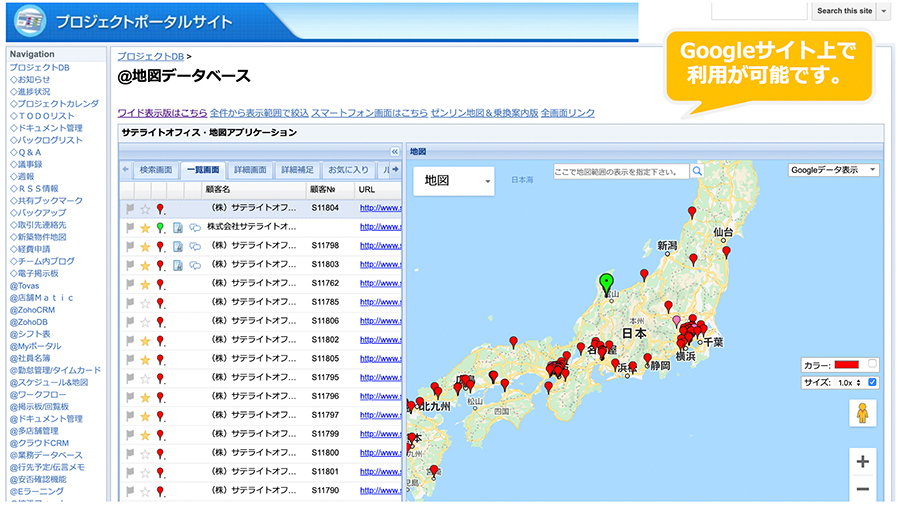
Task: Toggle favorite star for S11804 row
Action: click(145, 209)
